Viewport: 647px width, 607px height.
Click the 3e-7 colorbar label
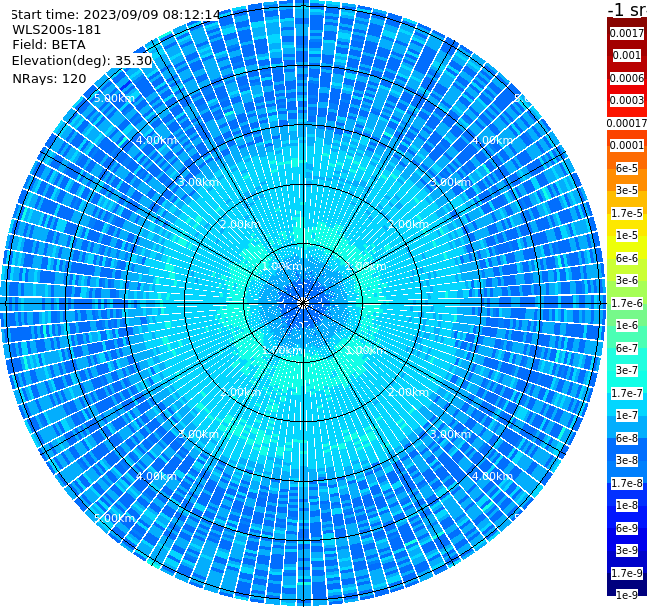point(627,370)
